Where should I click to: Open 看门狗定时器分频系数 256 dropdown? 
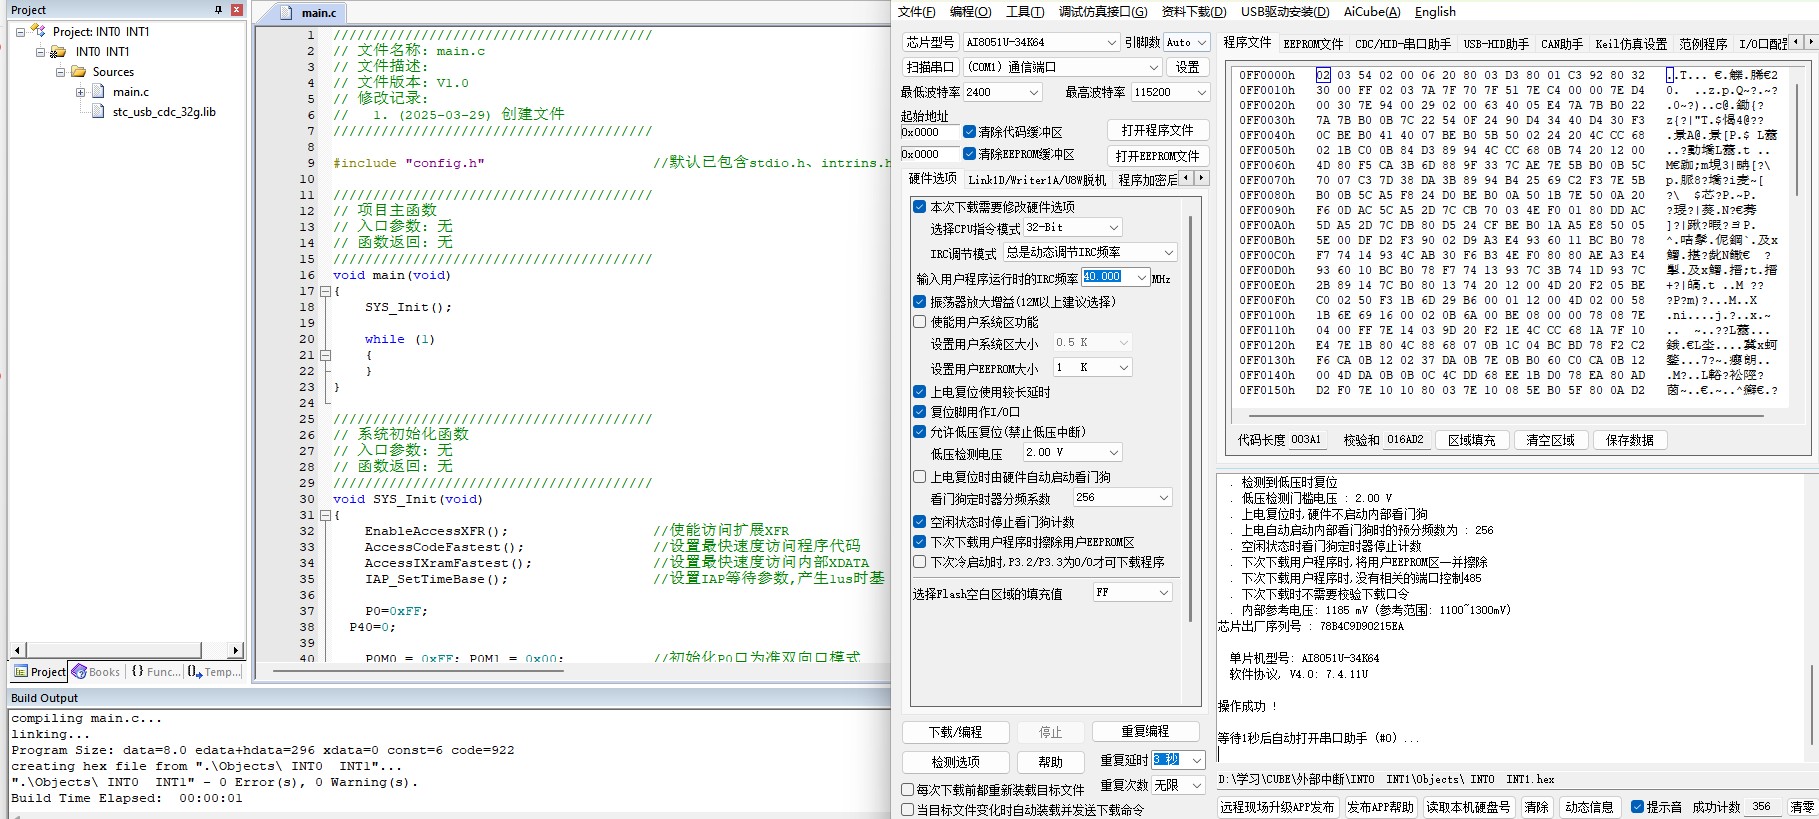click(1122, 498)
